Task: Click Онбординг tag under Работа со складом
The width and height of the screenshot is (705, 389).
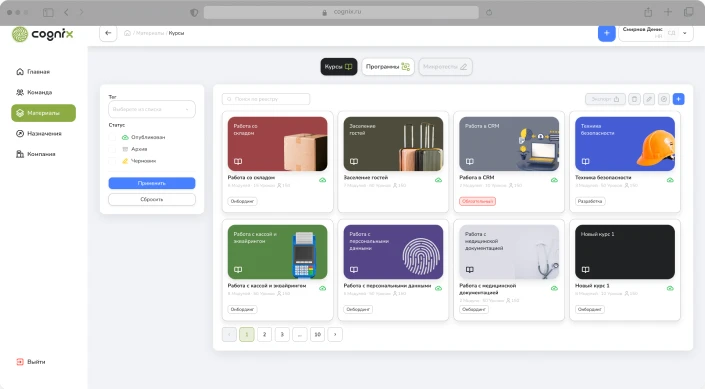Action: 242,201
